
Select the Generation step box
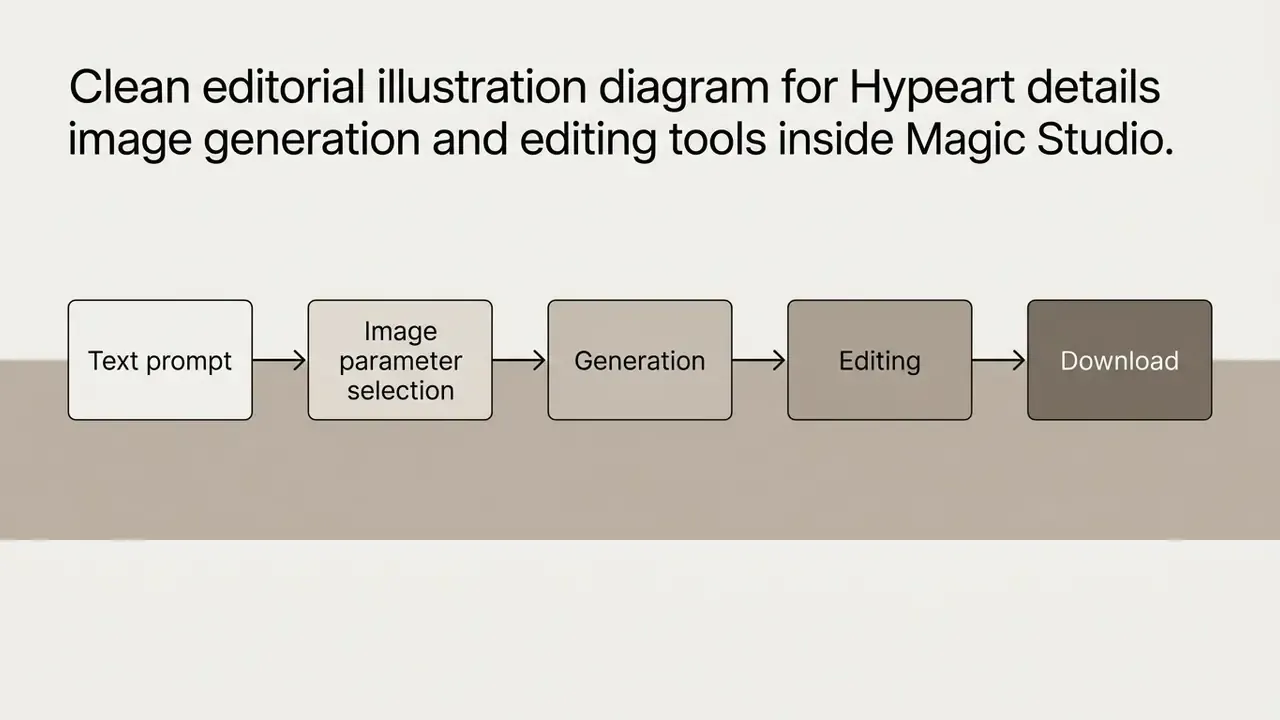(x=640, y=360)
